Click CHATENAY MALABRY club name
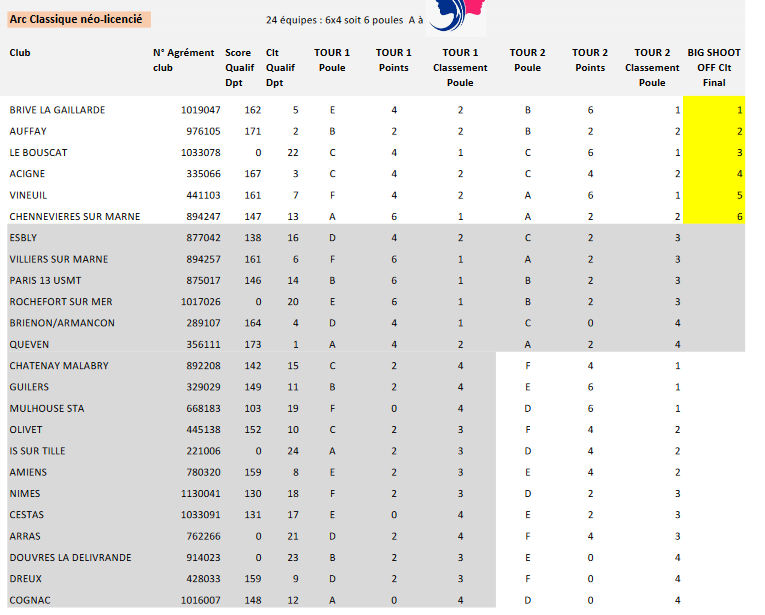The height and width of the screenshot is (615, 765). (x=59, y=366)
